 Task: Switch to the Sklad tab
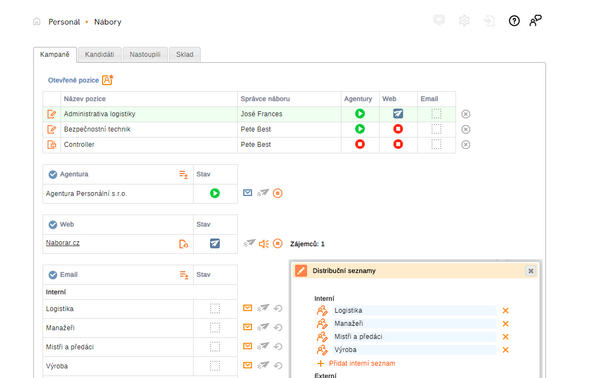tap(184, 55)
